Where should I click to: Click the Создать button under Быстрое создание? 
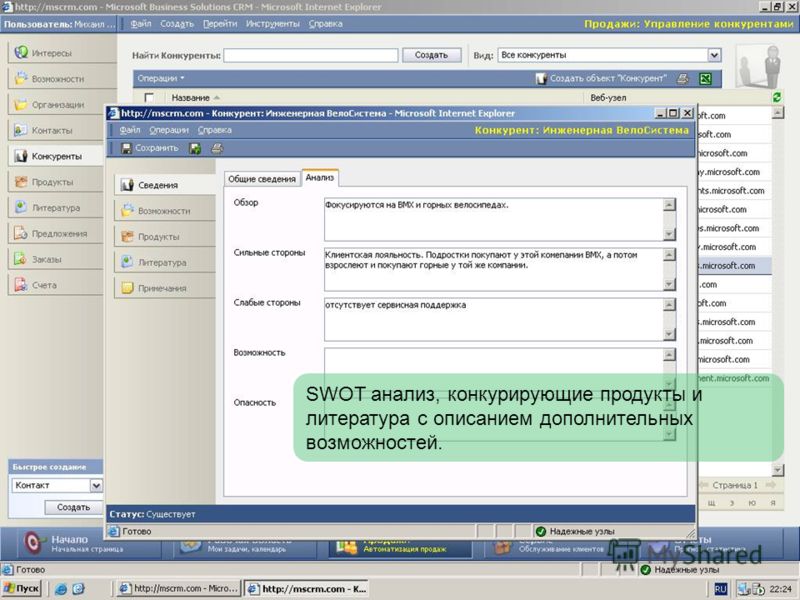73,507
